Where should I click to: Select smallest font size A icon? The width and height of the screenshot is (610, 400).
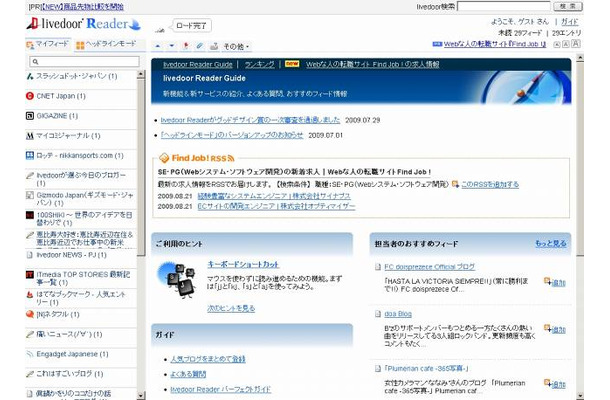click(557, 44)
